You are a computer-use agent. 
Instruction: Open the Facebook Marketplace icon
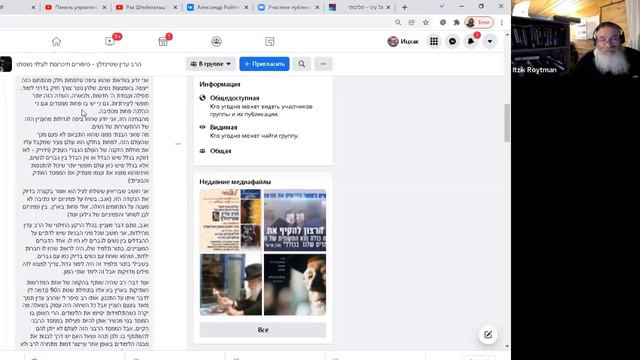pos(163,42)
